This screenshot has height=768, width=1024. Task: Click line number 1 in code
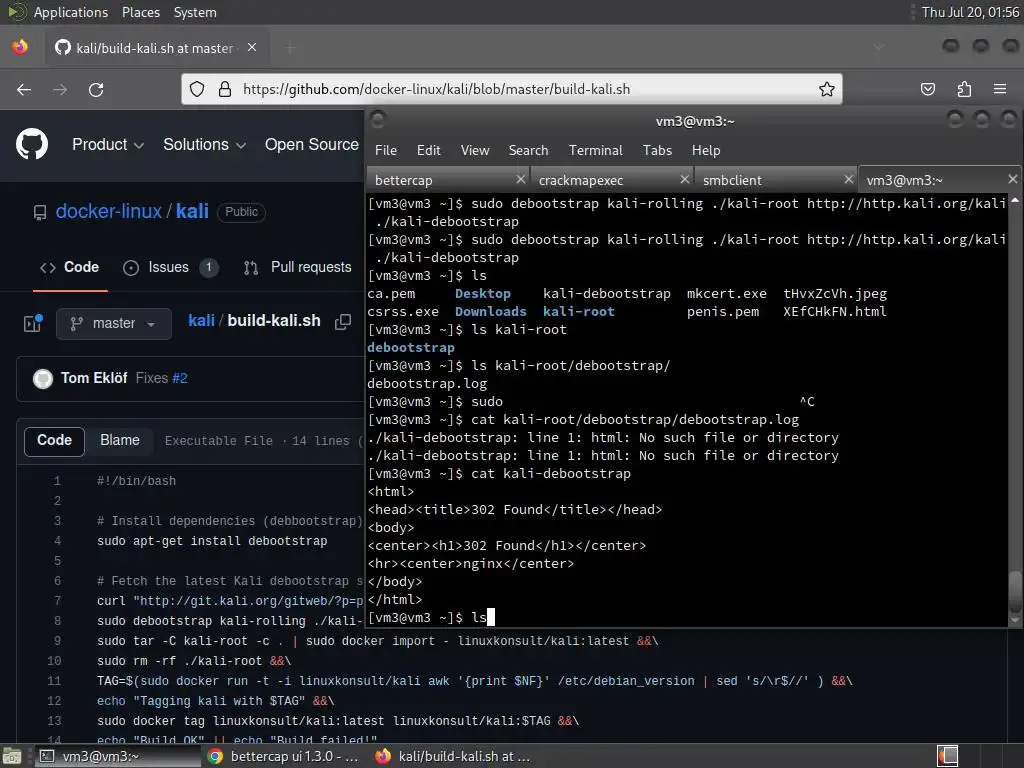coord(57,481)
